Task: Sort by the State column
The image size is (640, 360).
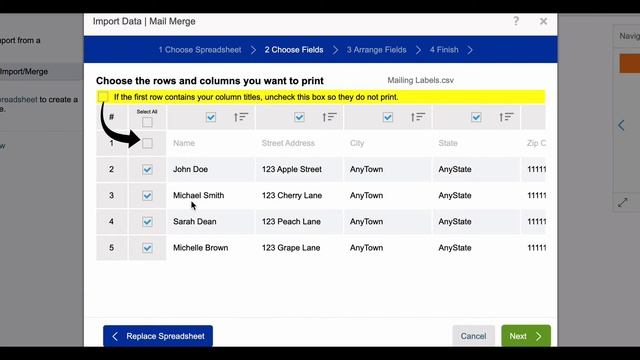Action: coord(506,118)
